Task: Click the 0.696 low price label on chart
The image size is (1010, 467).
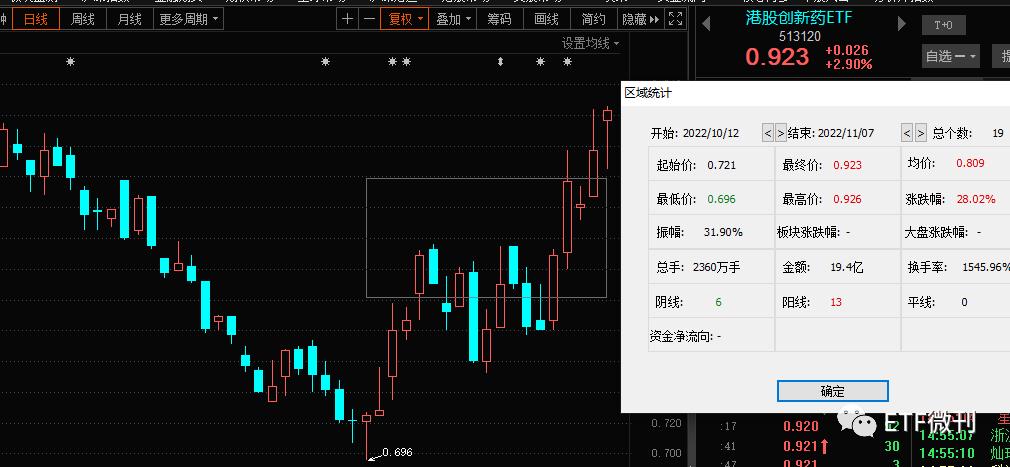Action: coord(397,452)
